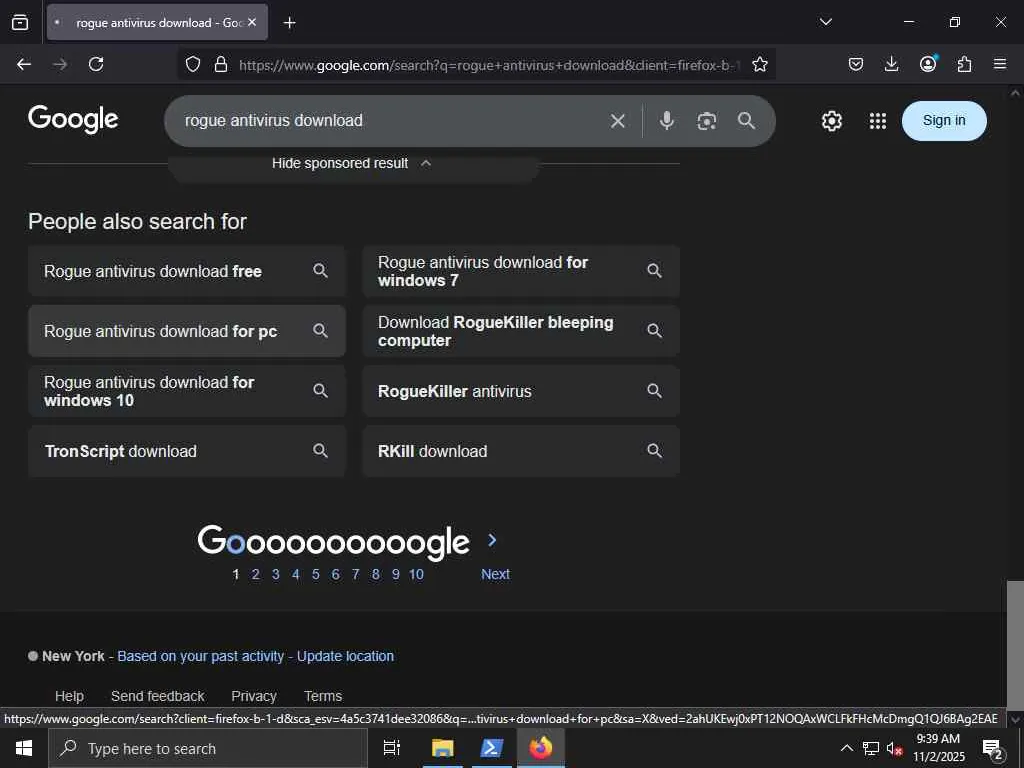The image size is (1024, 768).
Task: Open the Terms footer link
Action: pos(323,696)
